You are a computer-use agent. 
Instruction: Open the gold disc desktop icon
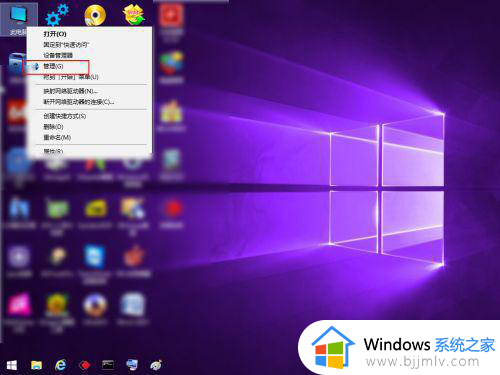(x=95, y=15)
